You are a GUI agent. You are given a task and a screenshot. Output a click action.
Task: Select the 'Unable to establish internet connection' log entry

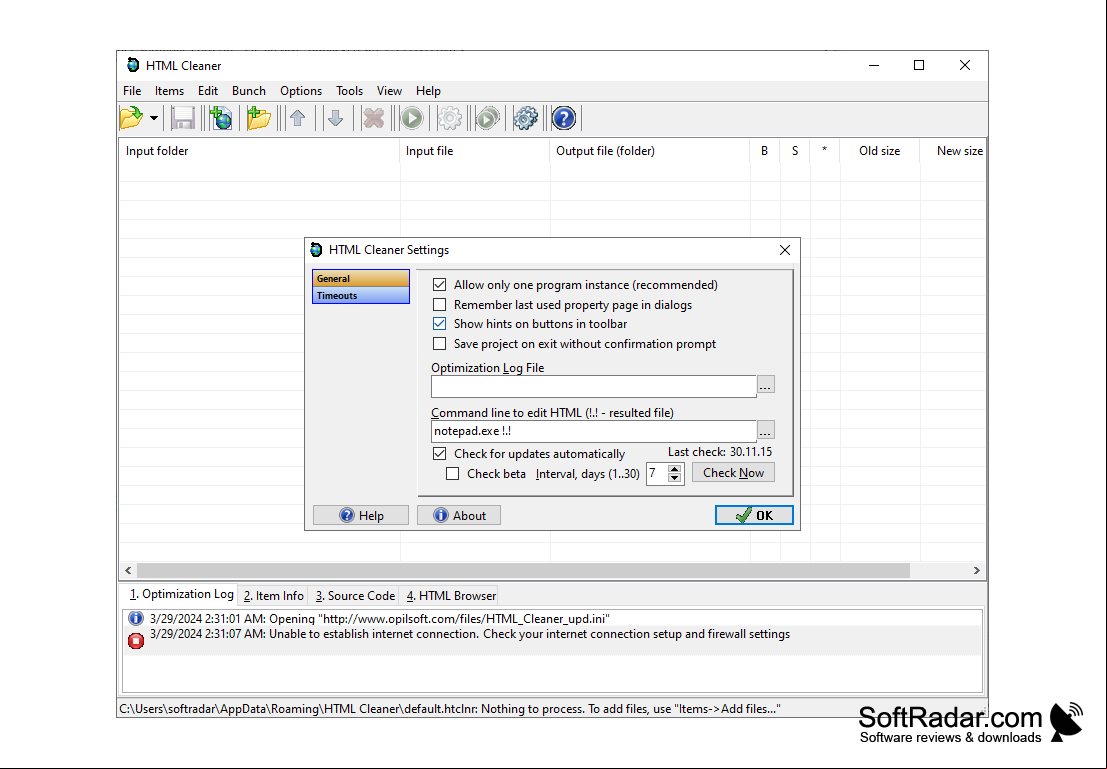tap(553, 640)
